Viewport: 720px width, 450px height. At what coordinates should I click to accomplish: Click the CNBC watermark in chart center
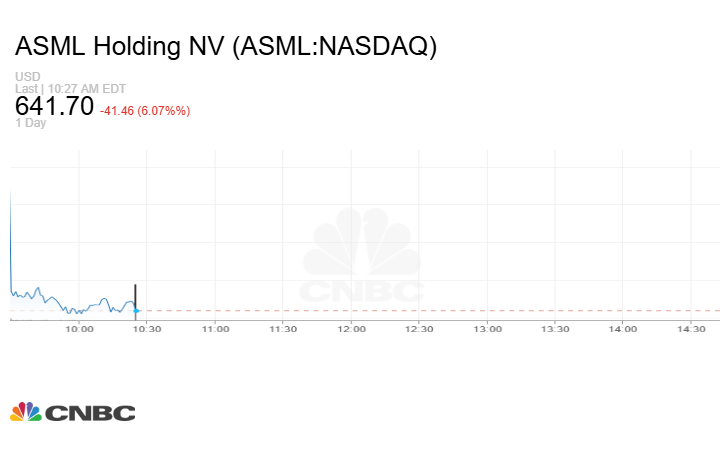click(362, 258)
